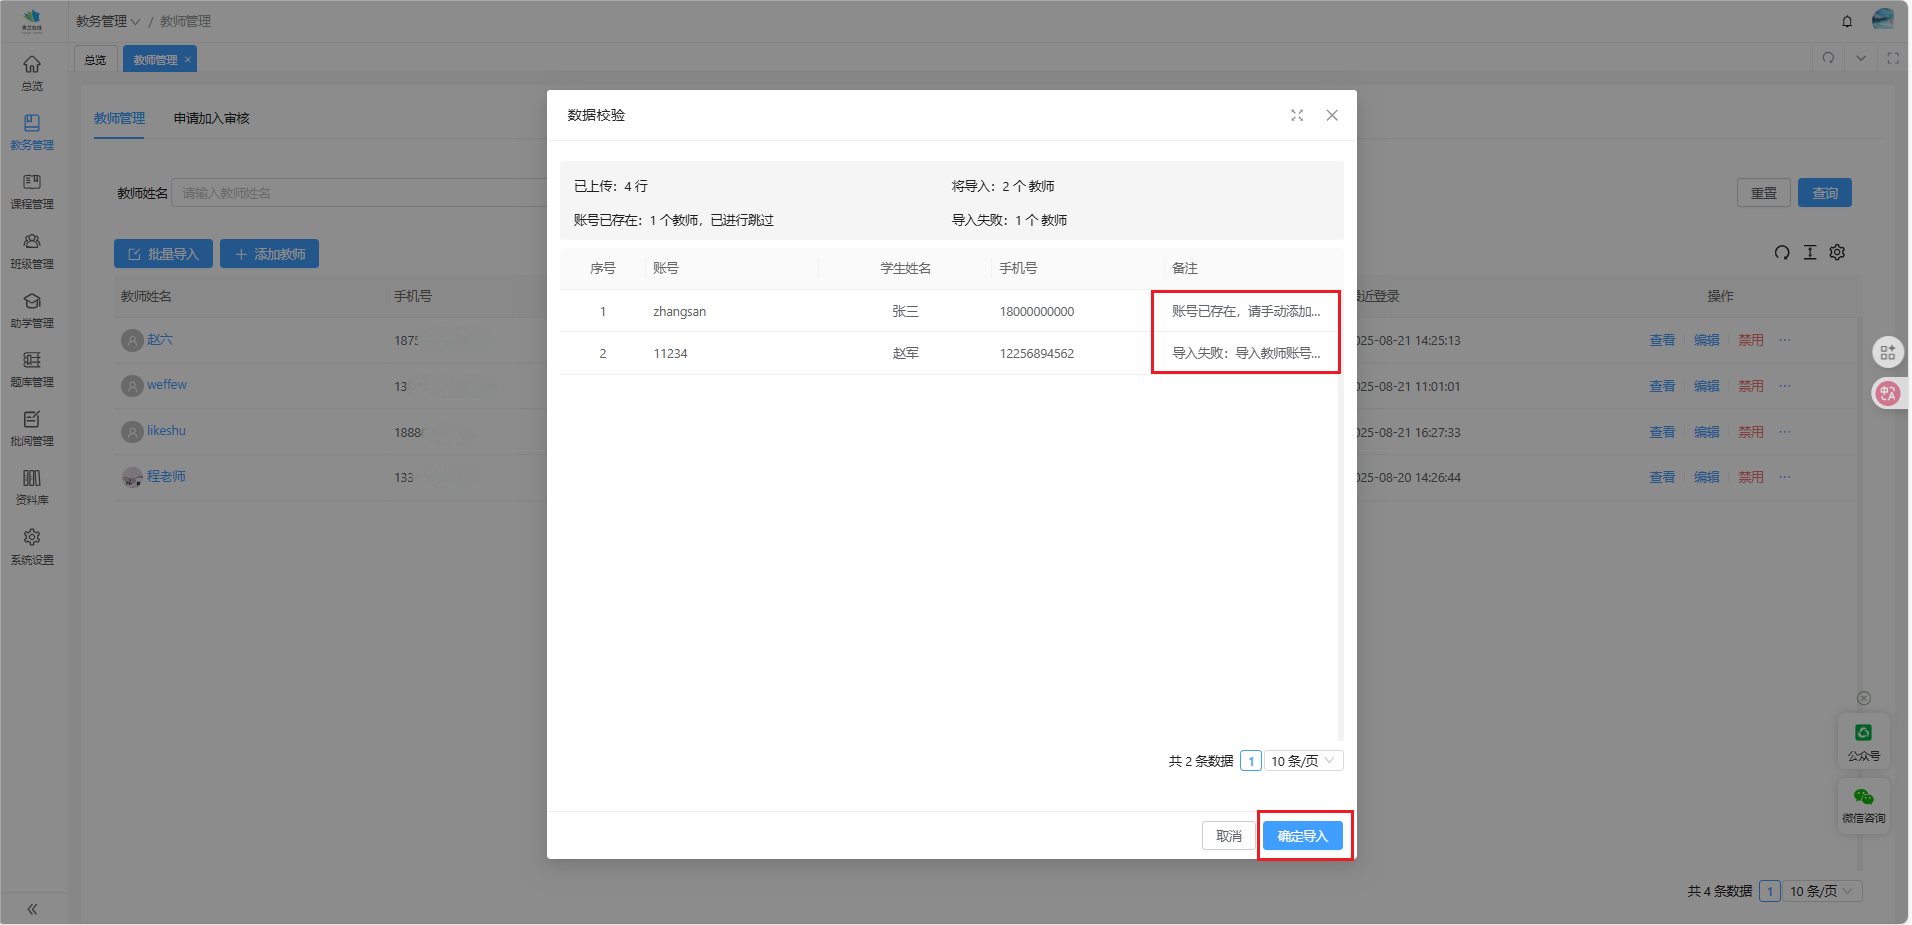
Task: Go to 题库管理 in the sidebar
Action: tap(32, 369)
